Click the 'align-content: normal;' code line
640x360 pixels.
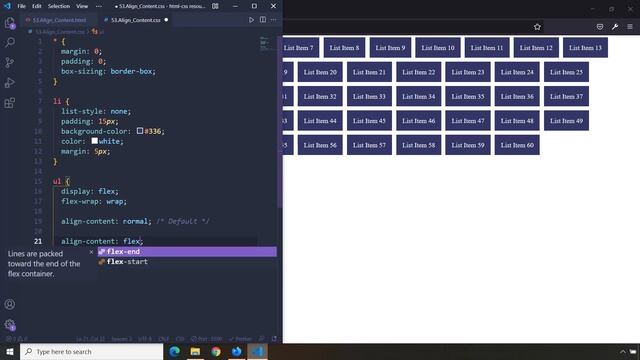click(x=107, y=221)
